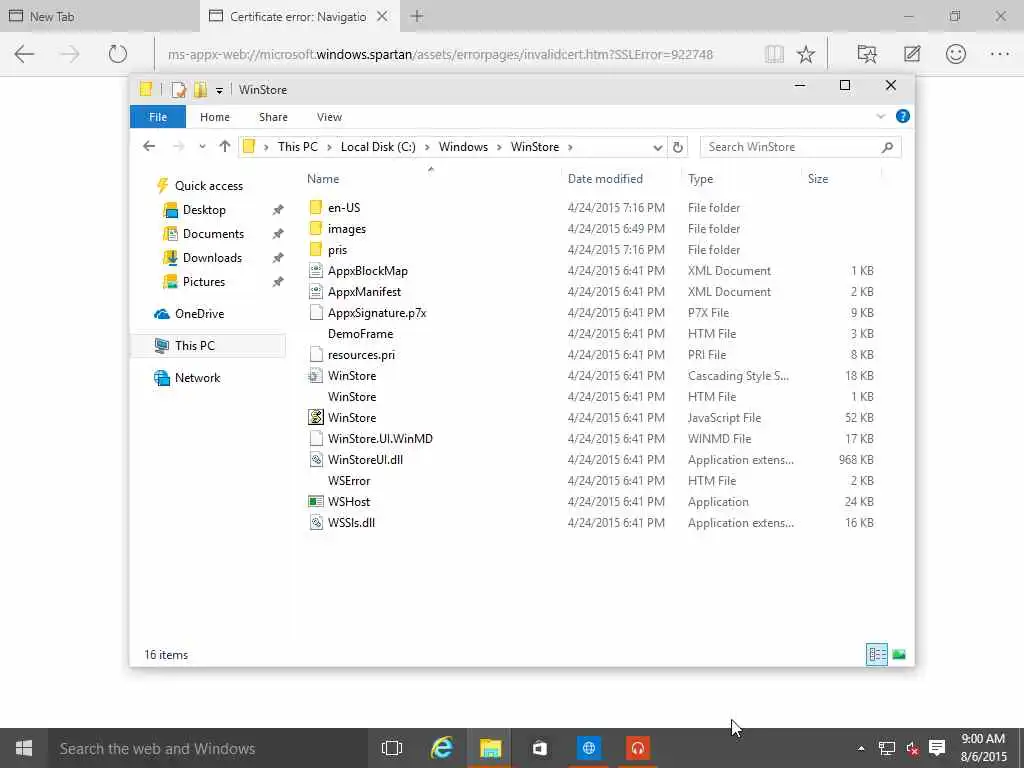Open Documents in navigation pane
Image resolution: width=1024 pixels, height=768 pixels.
click(x=213, y=234)
